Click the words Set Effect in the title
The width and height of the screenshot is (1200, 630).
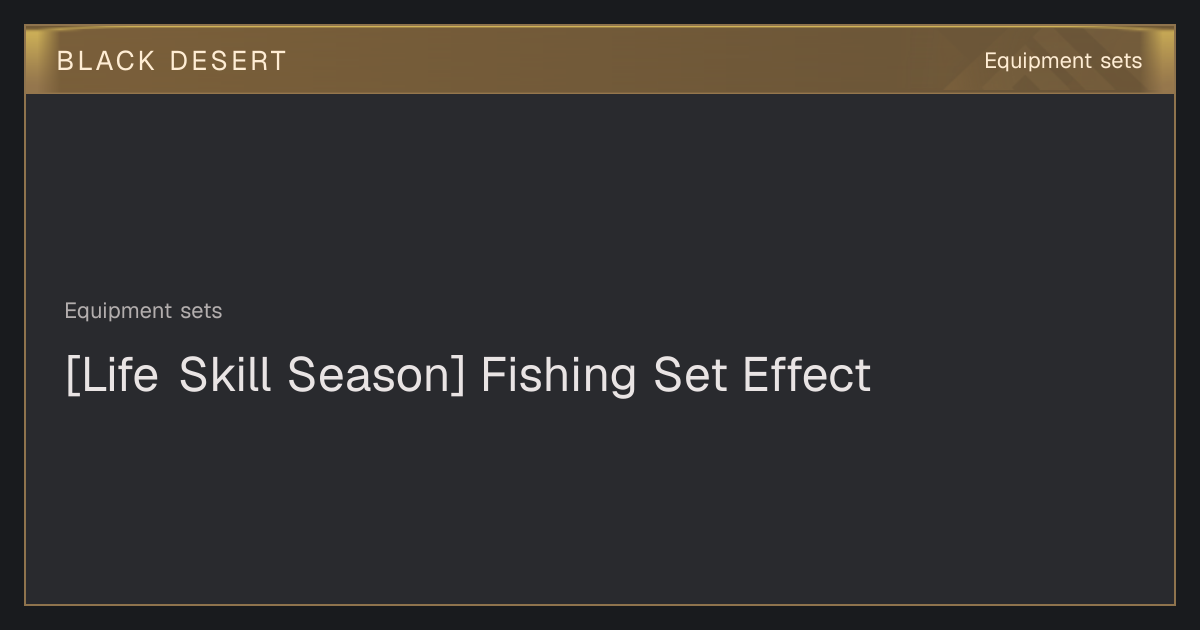pos(763,375)
